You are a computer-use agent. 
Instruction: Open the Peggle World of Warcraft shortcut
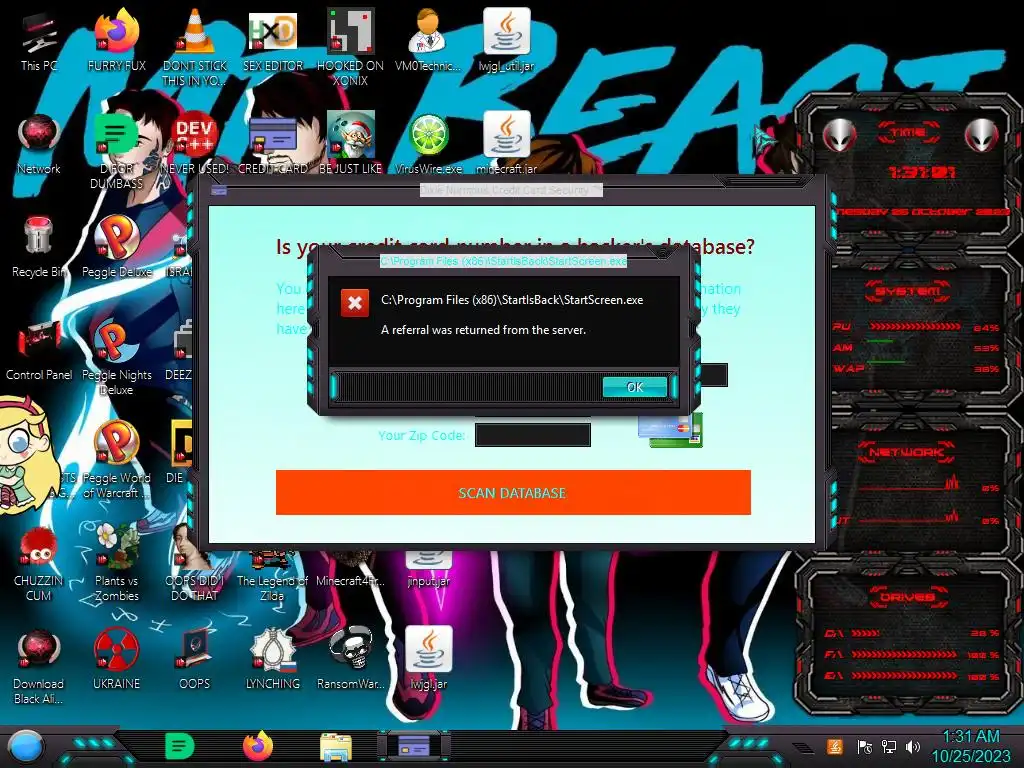pos(116,460)
